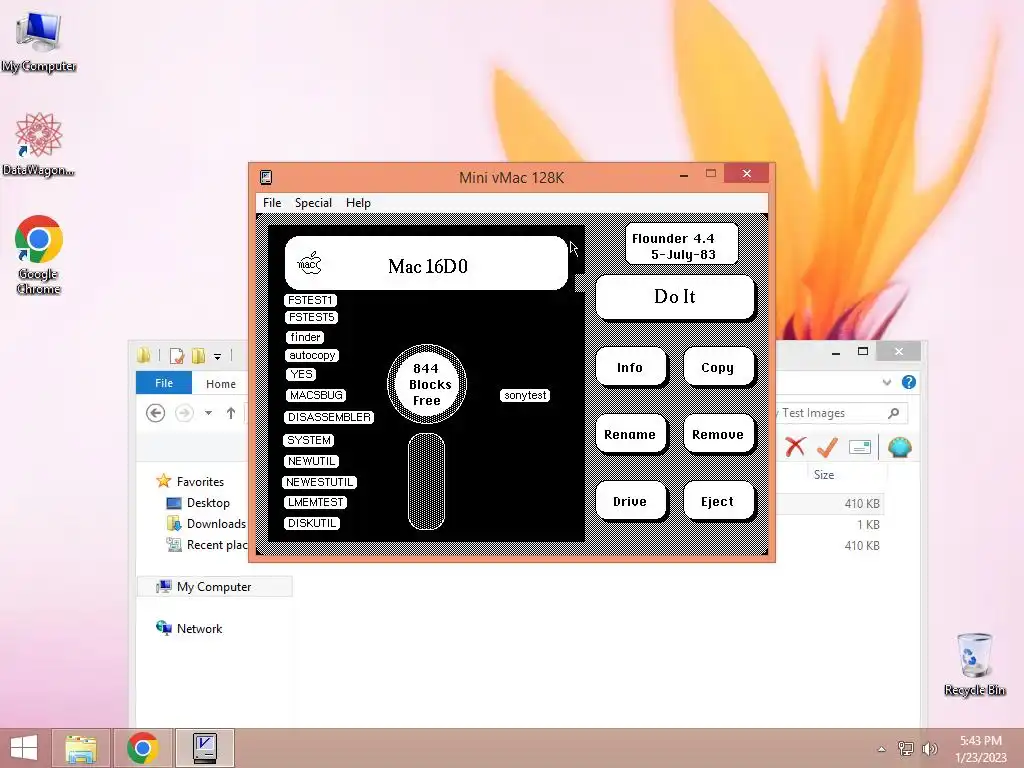Click the network tray icon
This screenshot has width=1024, height=768.
[906, 748]
